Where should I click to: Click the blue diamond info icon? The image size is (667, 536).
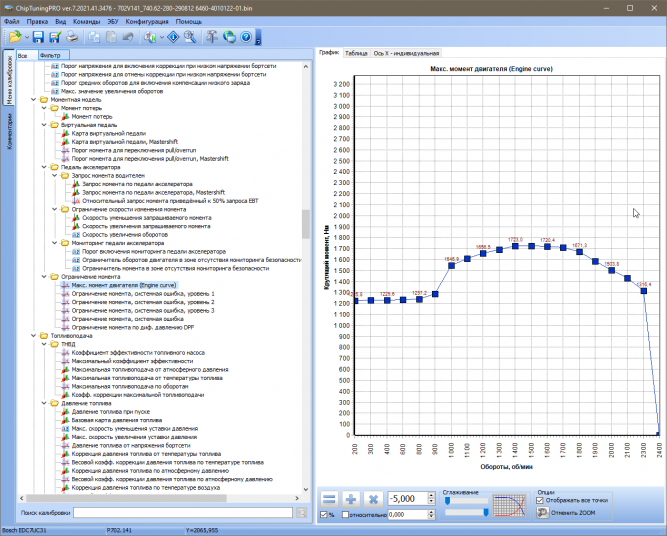point(173,37)
